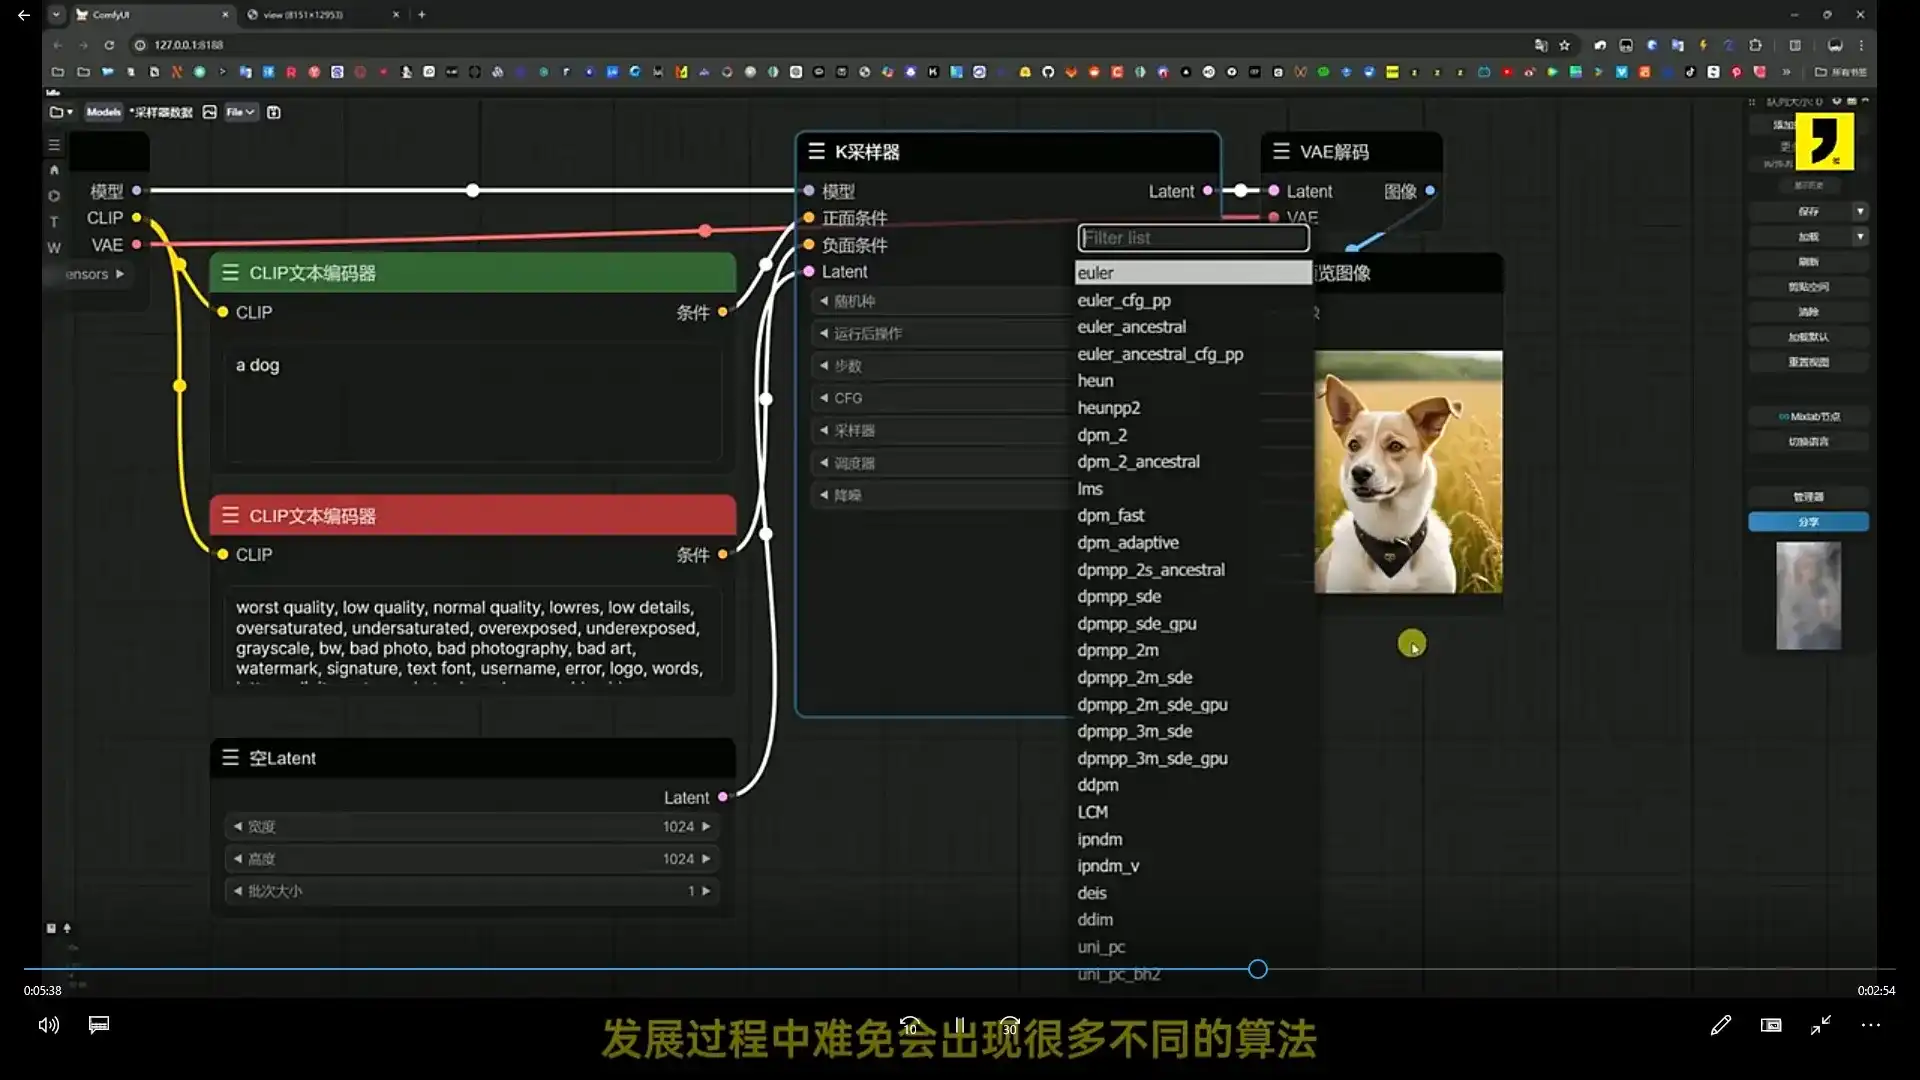
Task: Select euler_ancestral from the sampler list
Action: (x=1131, y=326)
